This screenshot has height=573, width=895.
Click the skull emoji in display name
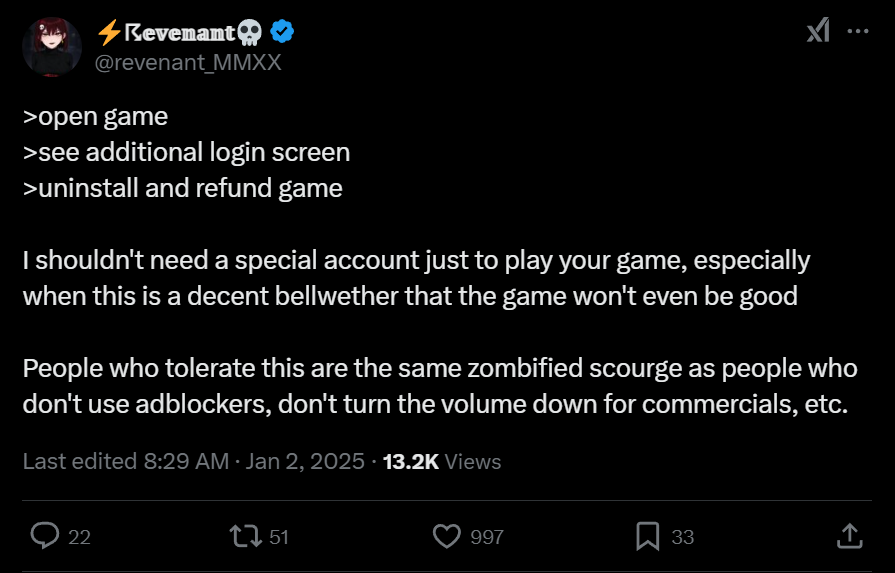point(250,33)
